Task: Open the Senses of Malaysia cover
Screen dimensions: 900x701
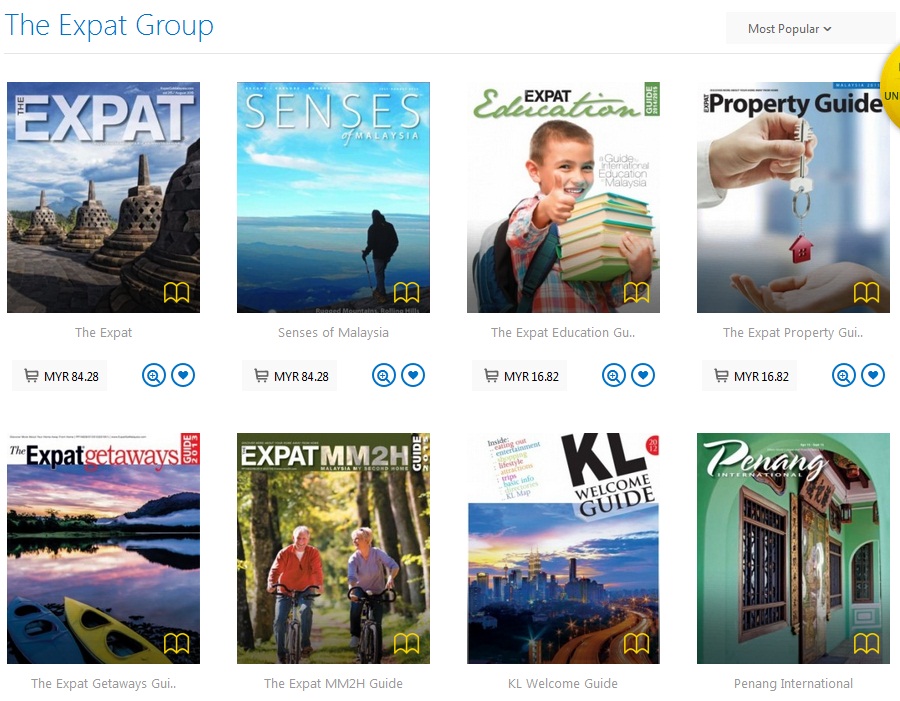Action: 333,197
